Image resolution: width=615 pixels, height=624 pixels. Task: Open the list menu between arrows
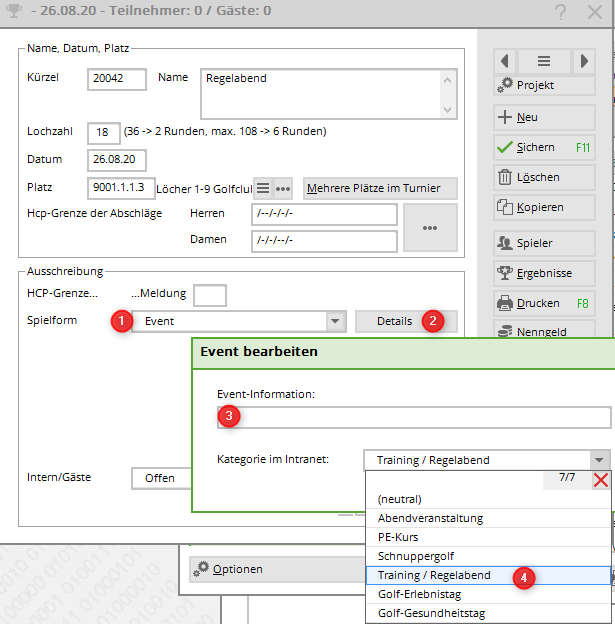pos(544,61)
